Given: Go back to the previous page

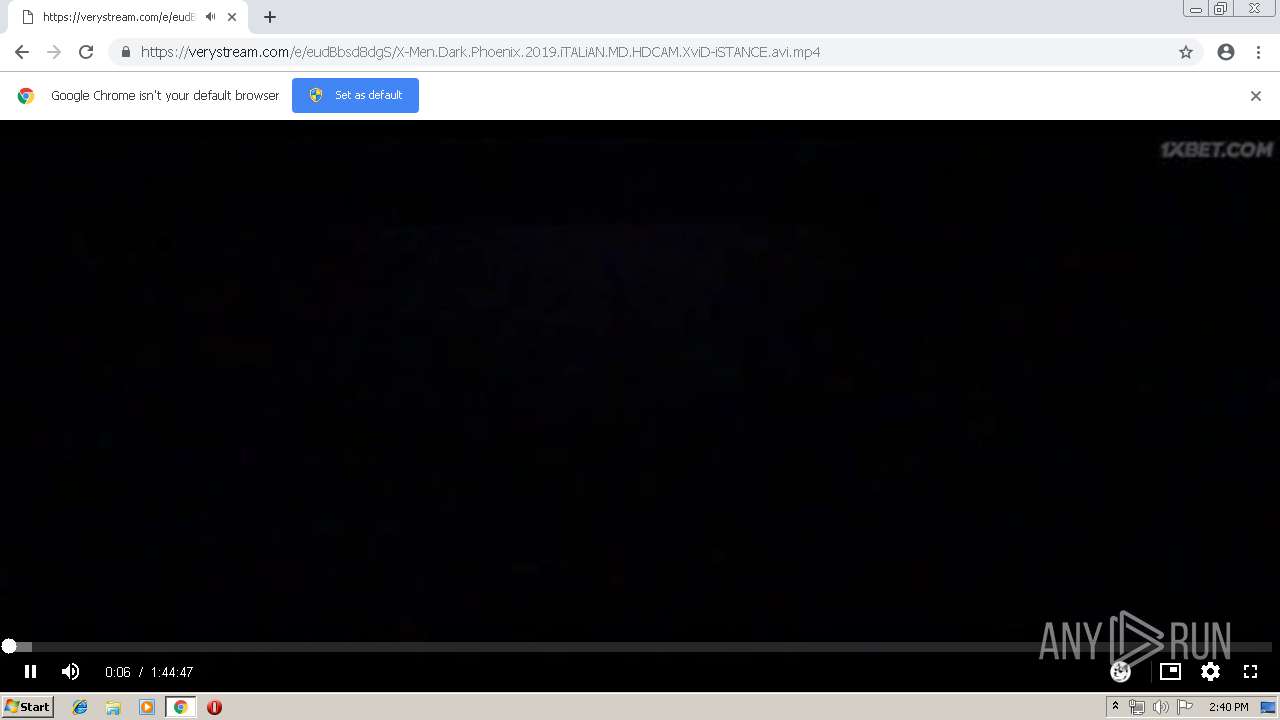Looking at the screenshot, I should click(x=22, y=52).
